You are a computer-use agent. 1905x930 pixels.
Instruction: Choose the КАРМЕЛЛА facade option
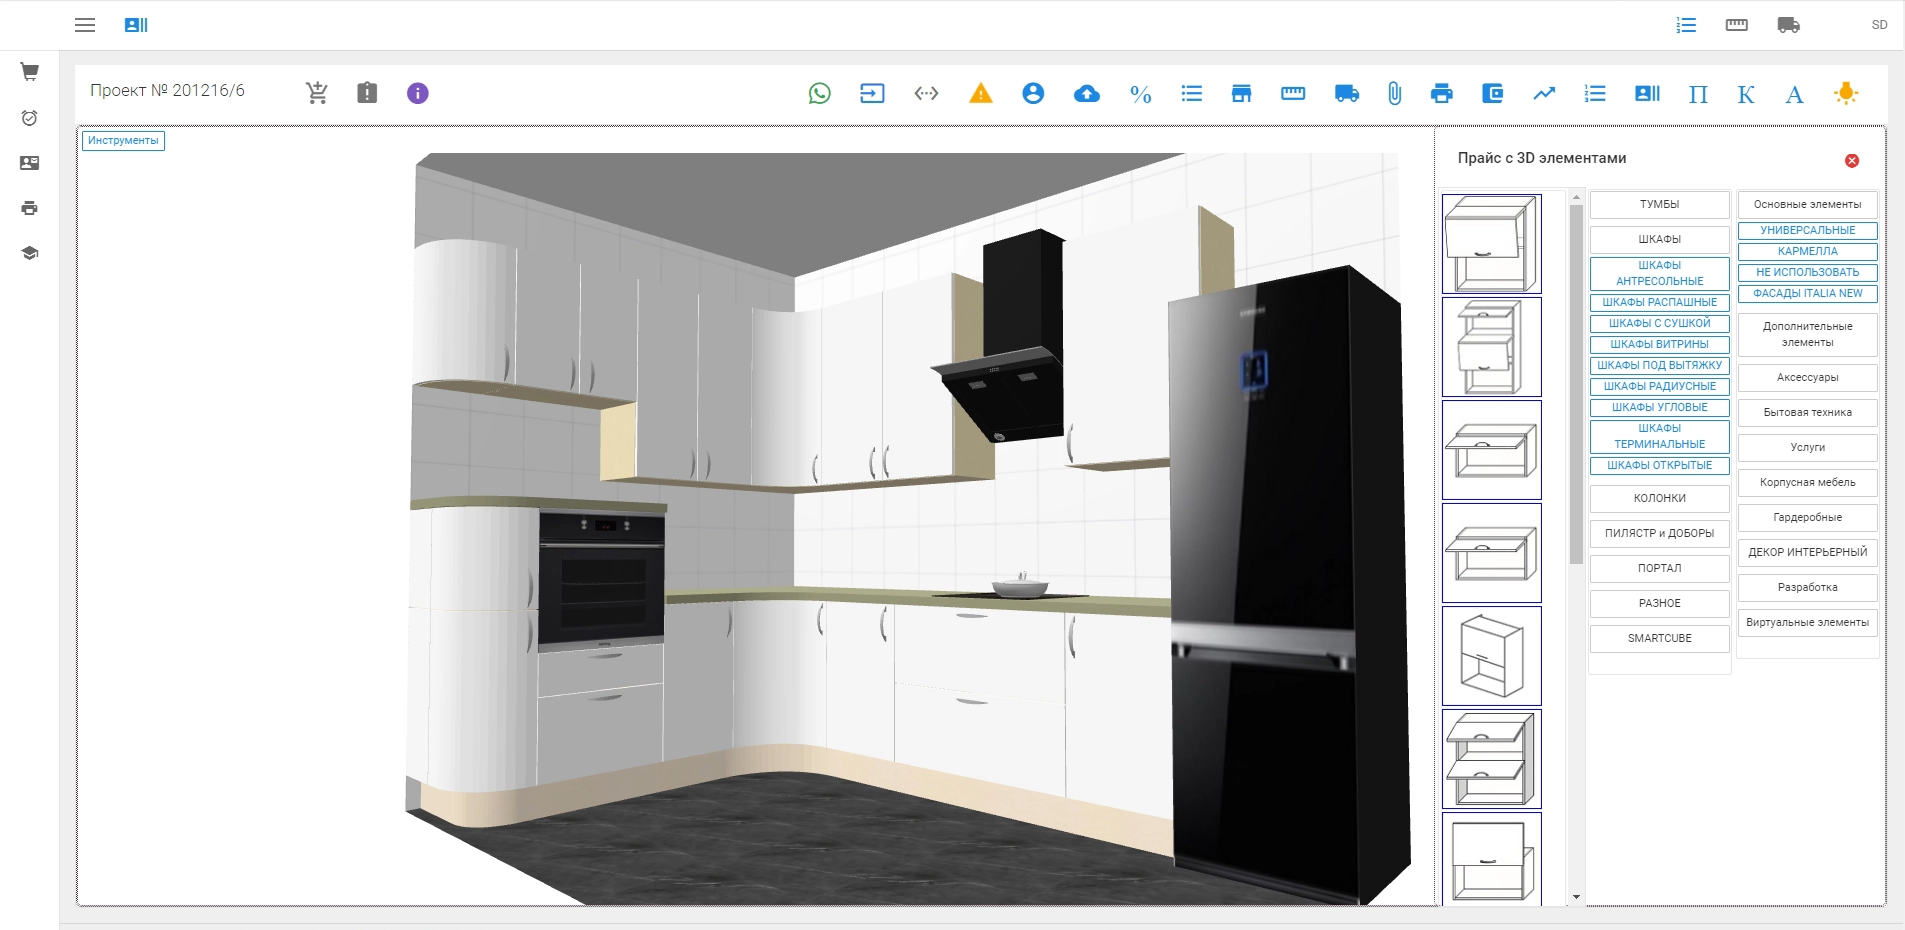pyautogui.click(x=1807, y=252)
